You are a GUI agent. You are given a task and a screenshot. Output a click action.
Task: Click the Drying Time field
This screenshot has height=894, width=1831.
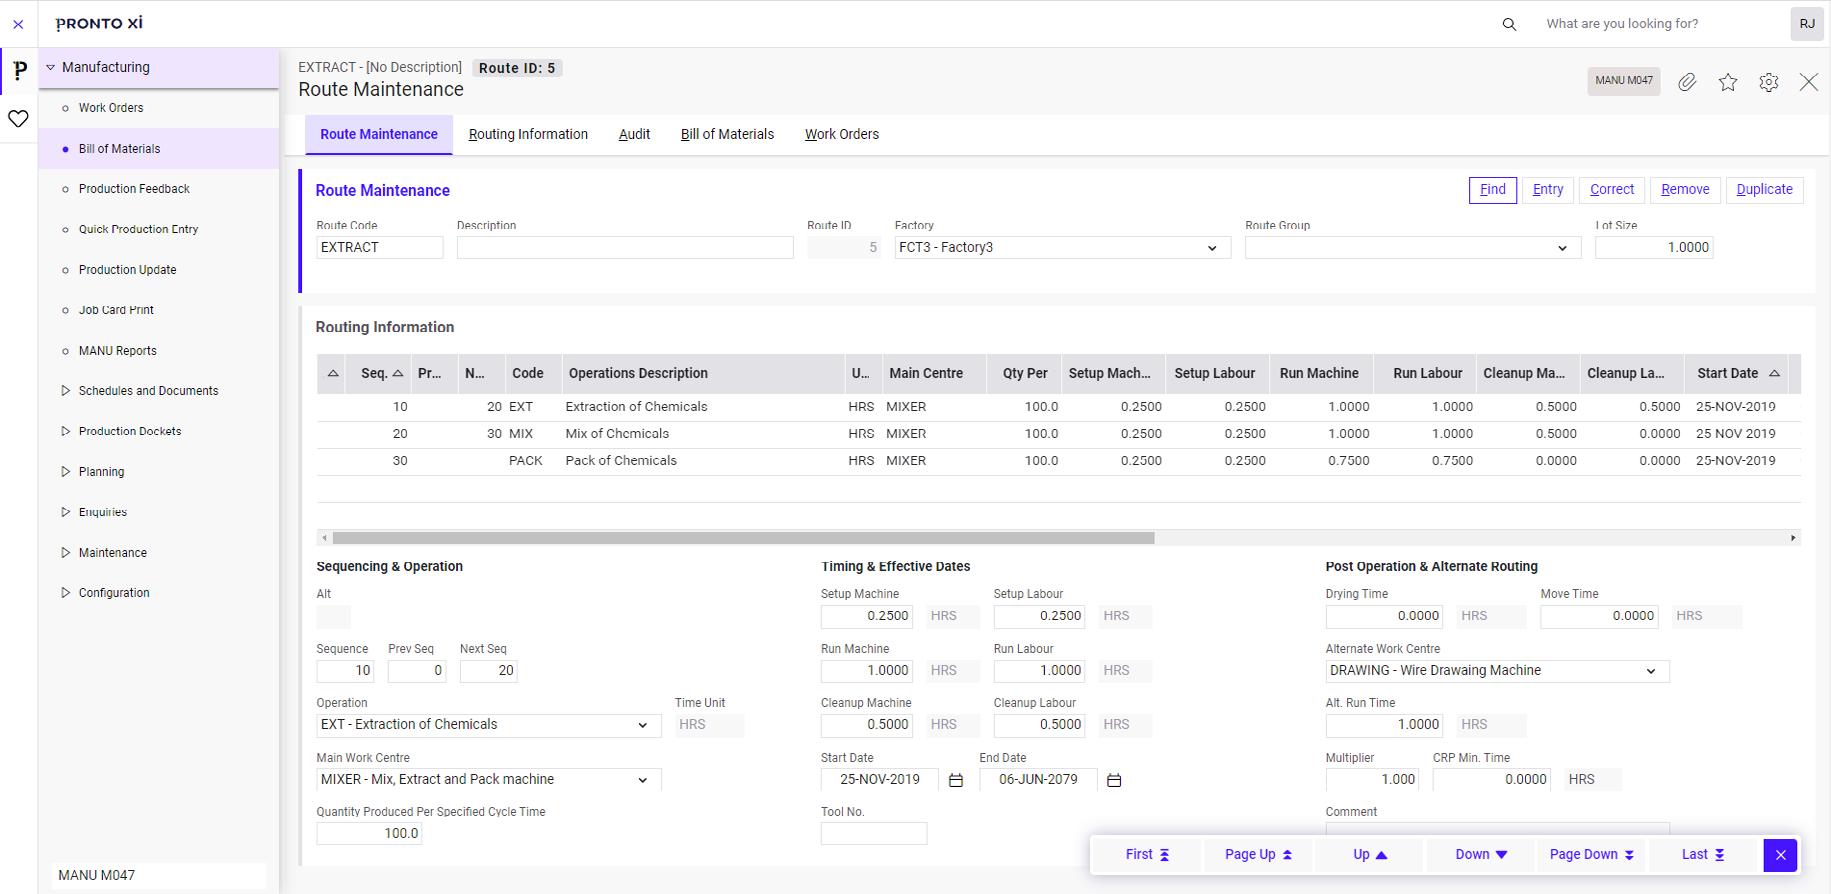coord(1384,616)
